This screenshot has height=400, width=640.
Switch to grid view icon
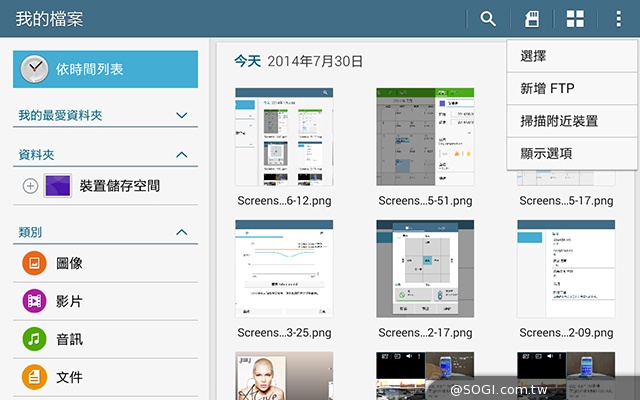575,19
